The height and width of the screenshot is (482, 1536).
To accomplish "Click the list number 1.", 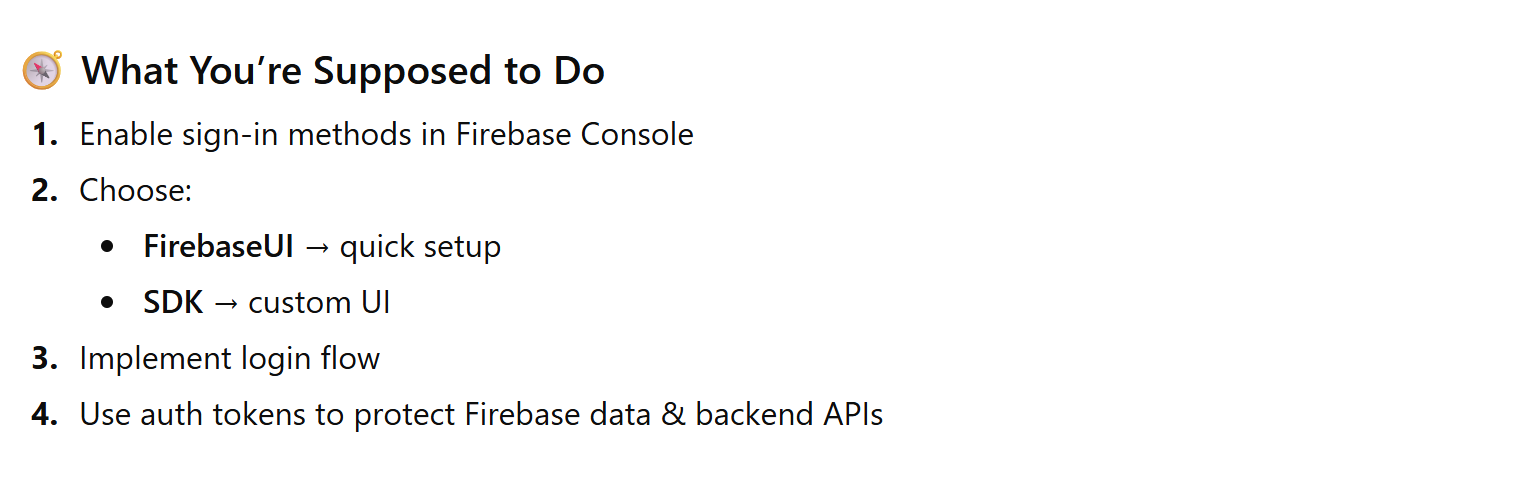I will (x=45, y=134).
